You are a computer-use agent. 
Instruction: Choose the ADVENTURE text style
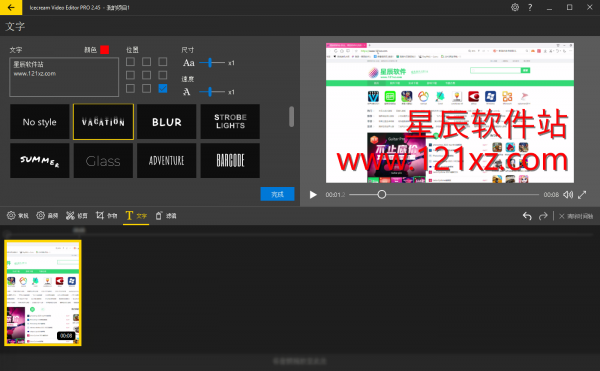(x=166, y=161)
